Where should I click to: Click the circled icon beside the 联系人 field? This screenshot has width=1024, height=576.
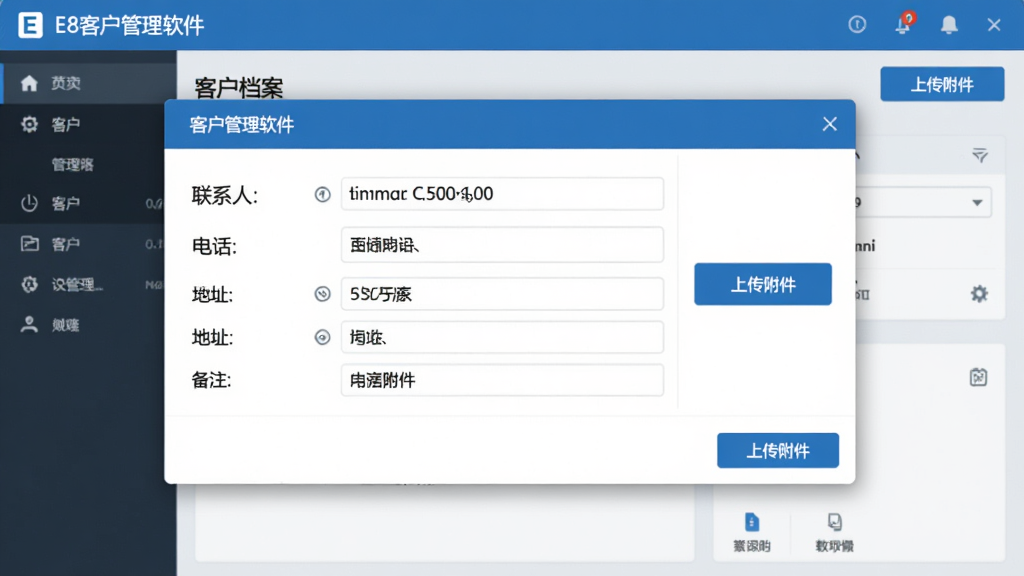(x=323, y=194)
